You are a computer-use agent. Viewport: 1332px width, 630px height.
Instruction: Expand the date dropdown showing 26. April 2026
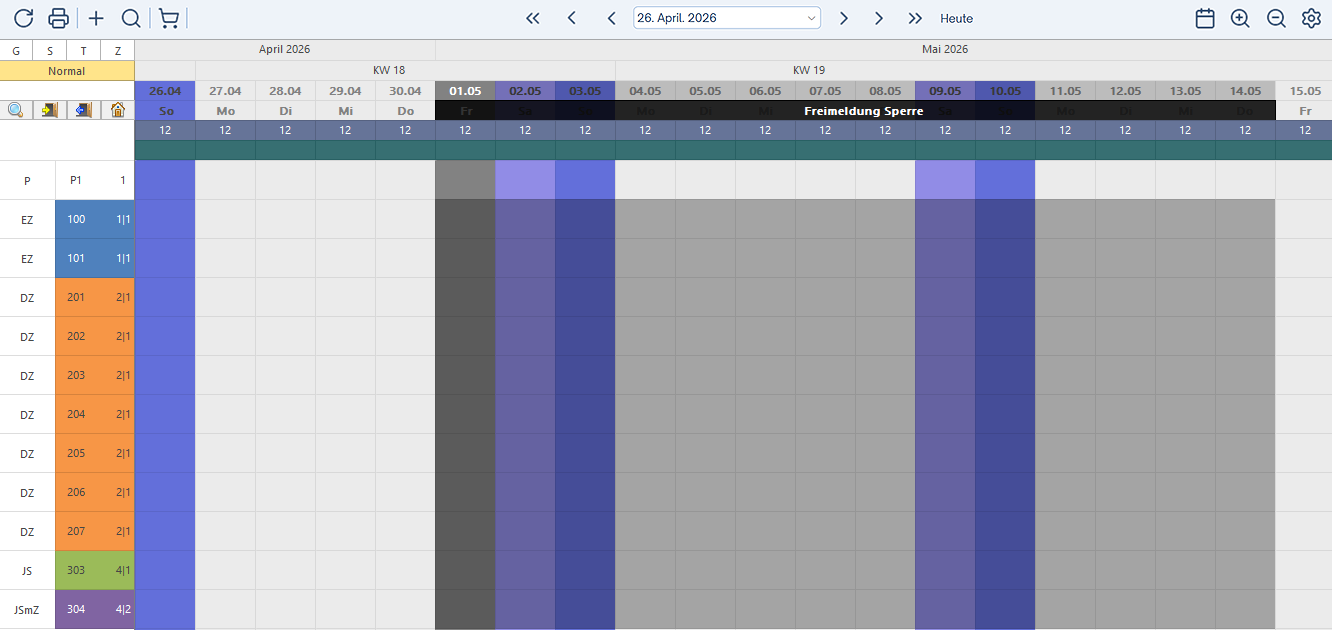click(x=811, y=18)
